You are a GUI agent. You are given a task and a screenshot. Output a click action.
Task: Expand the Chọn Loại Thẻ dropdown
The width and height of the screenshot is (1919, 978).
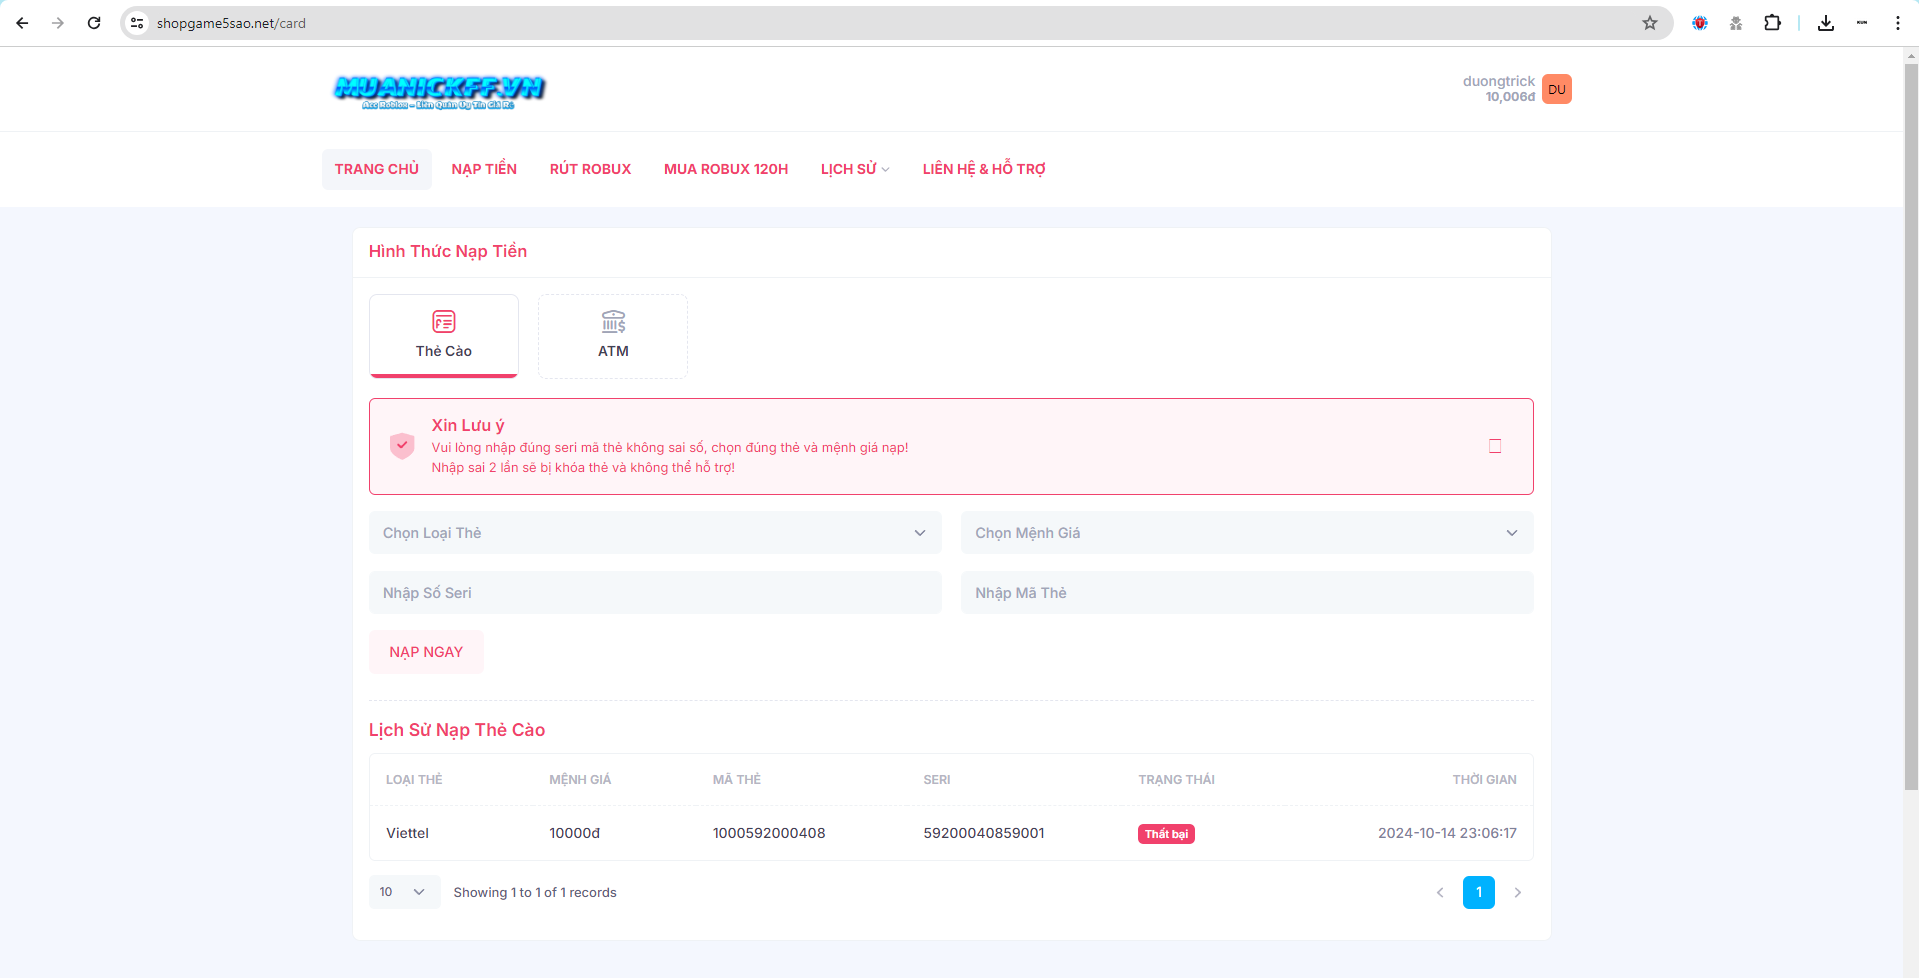tap(655, 533)
